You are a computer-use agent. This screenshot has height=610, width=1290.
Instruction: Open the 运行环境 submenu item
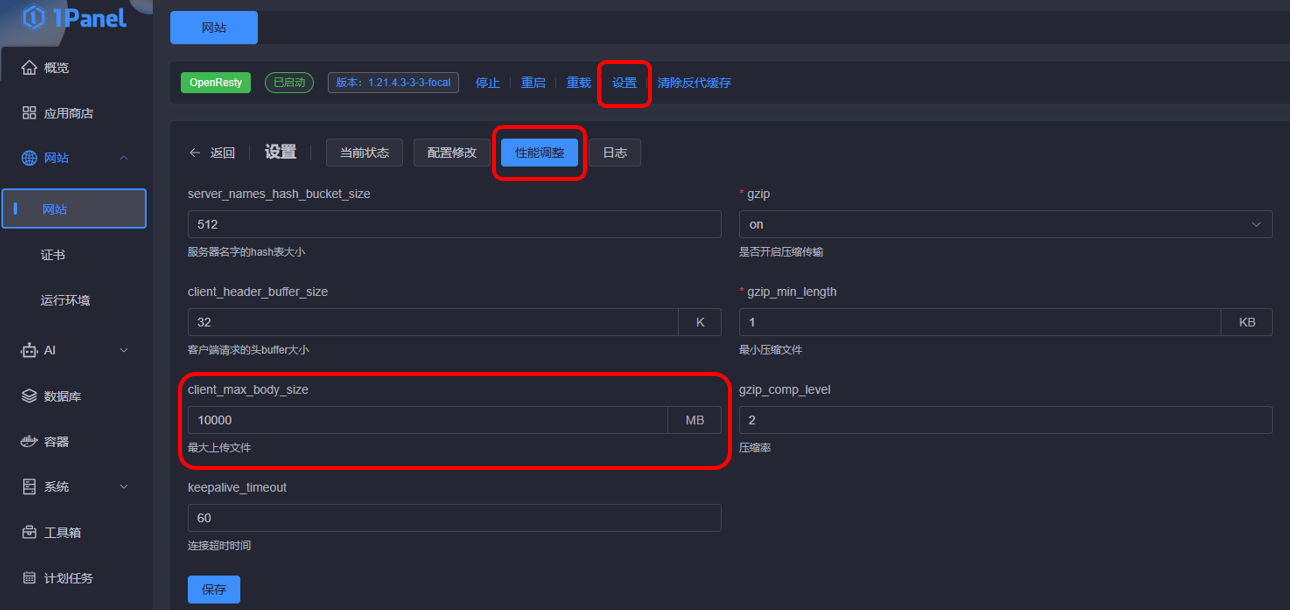pos(65,300)
